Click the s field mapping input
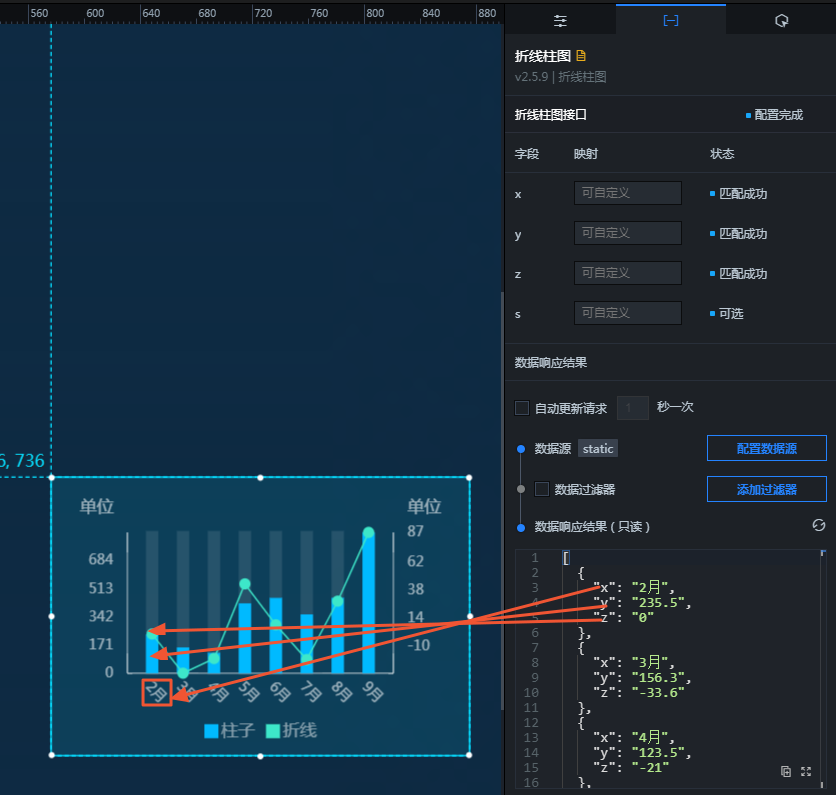836x795 pixels. tap(628, 313)
